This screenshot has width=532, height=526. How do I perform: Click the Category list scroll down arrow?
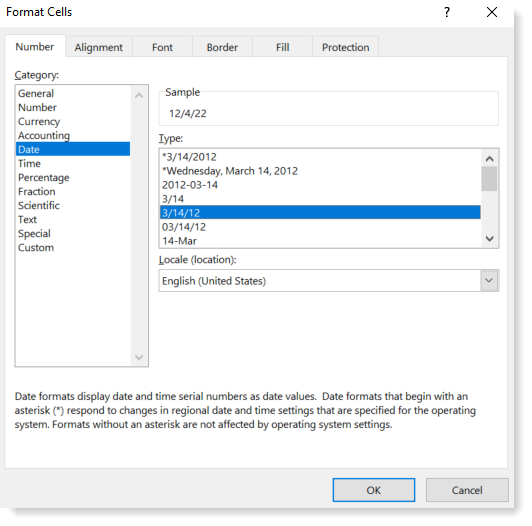pos(139,357)
